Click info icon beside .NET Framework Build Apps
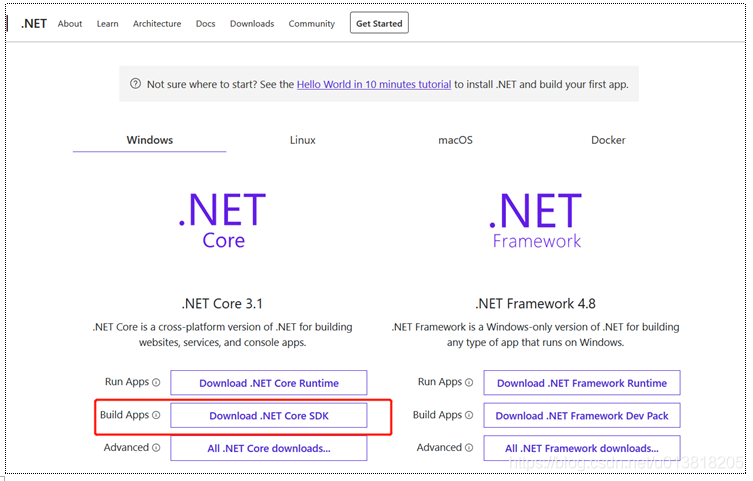The height and width of the screenshot is (481, 753). click(469, 415)
